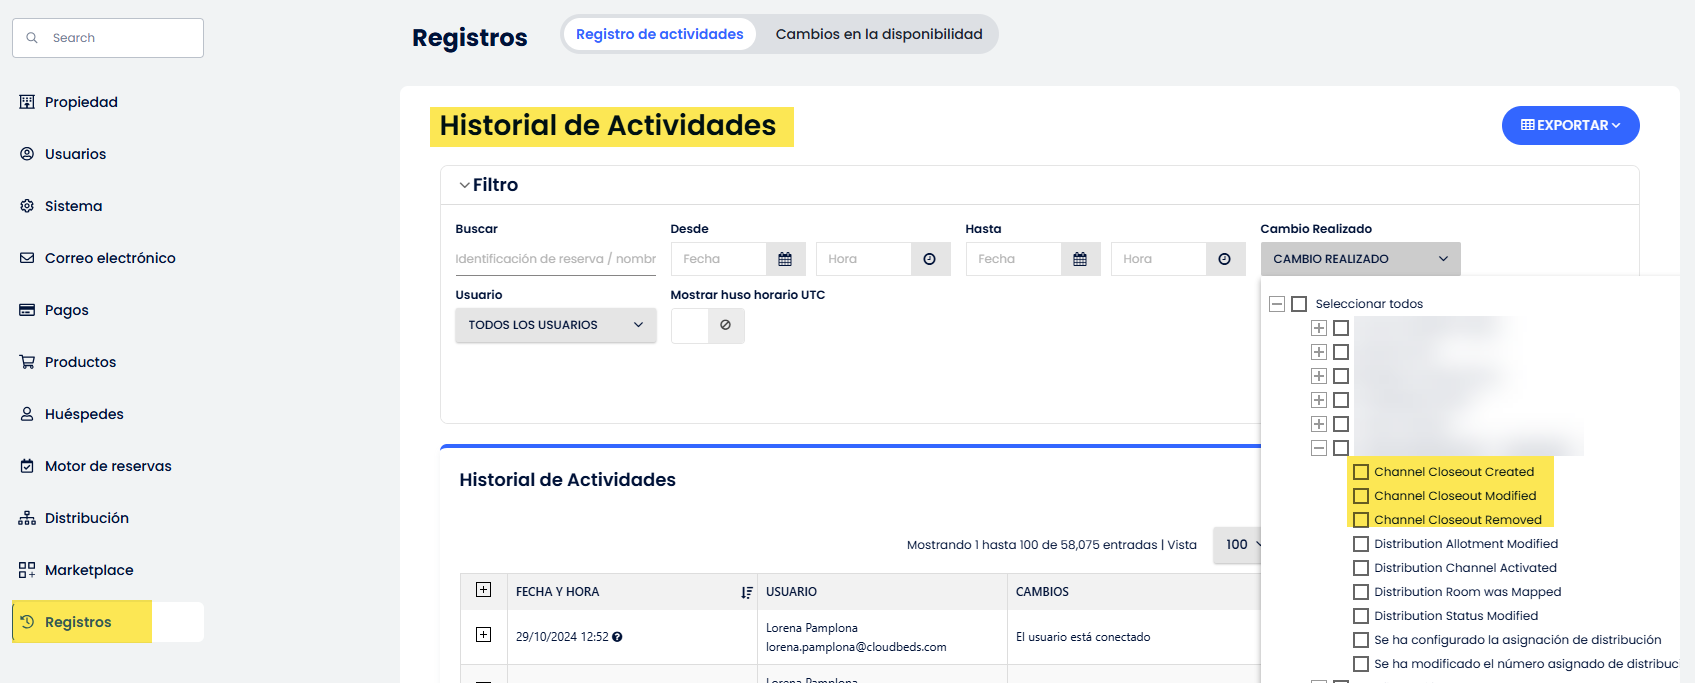Click the sort icon in Fecha y Hora column
This screenshot has width=1695, height=683.
point(746,593)
